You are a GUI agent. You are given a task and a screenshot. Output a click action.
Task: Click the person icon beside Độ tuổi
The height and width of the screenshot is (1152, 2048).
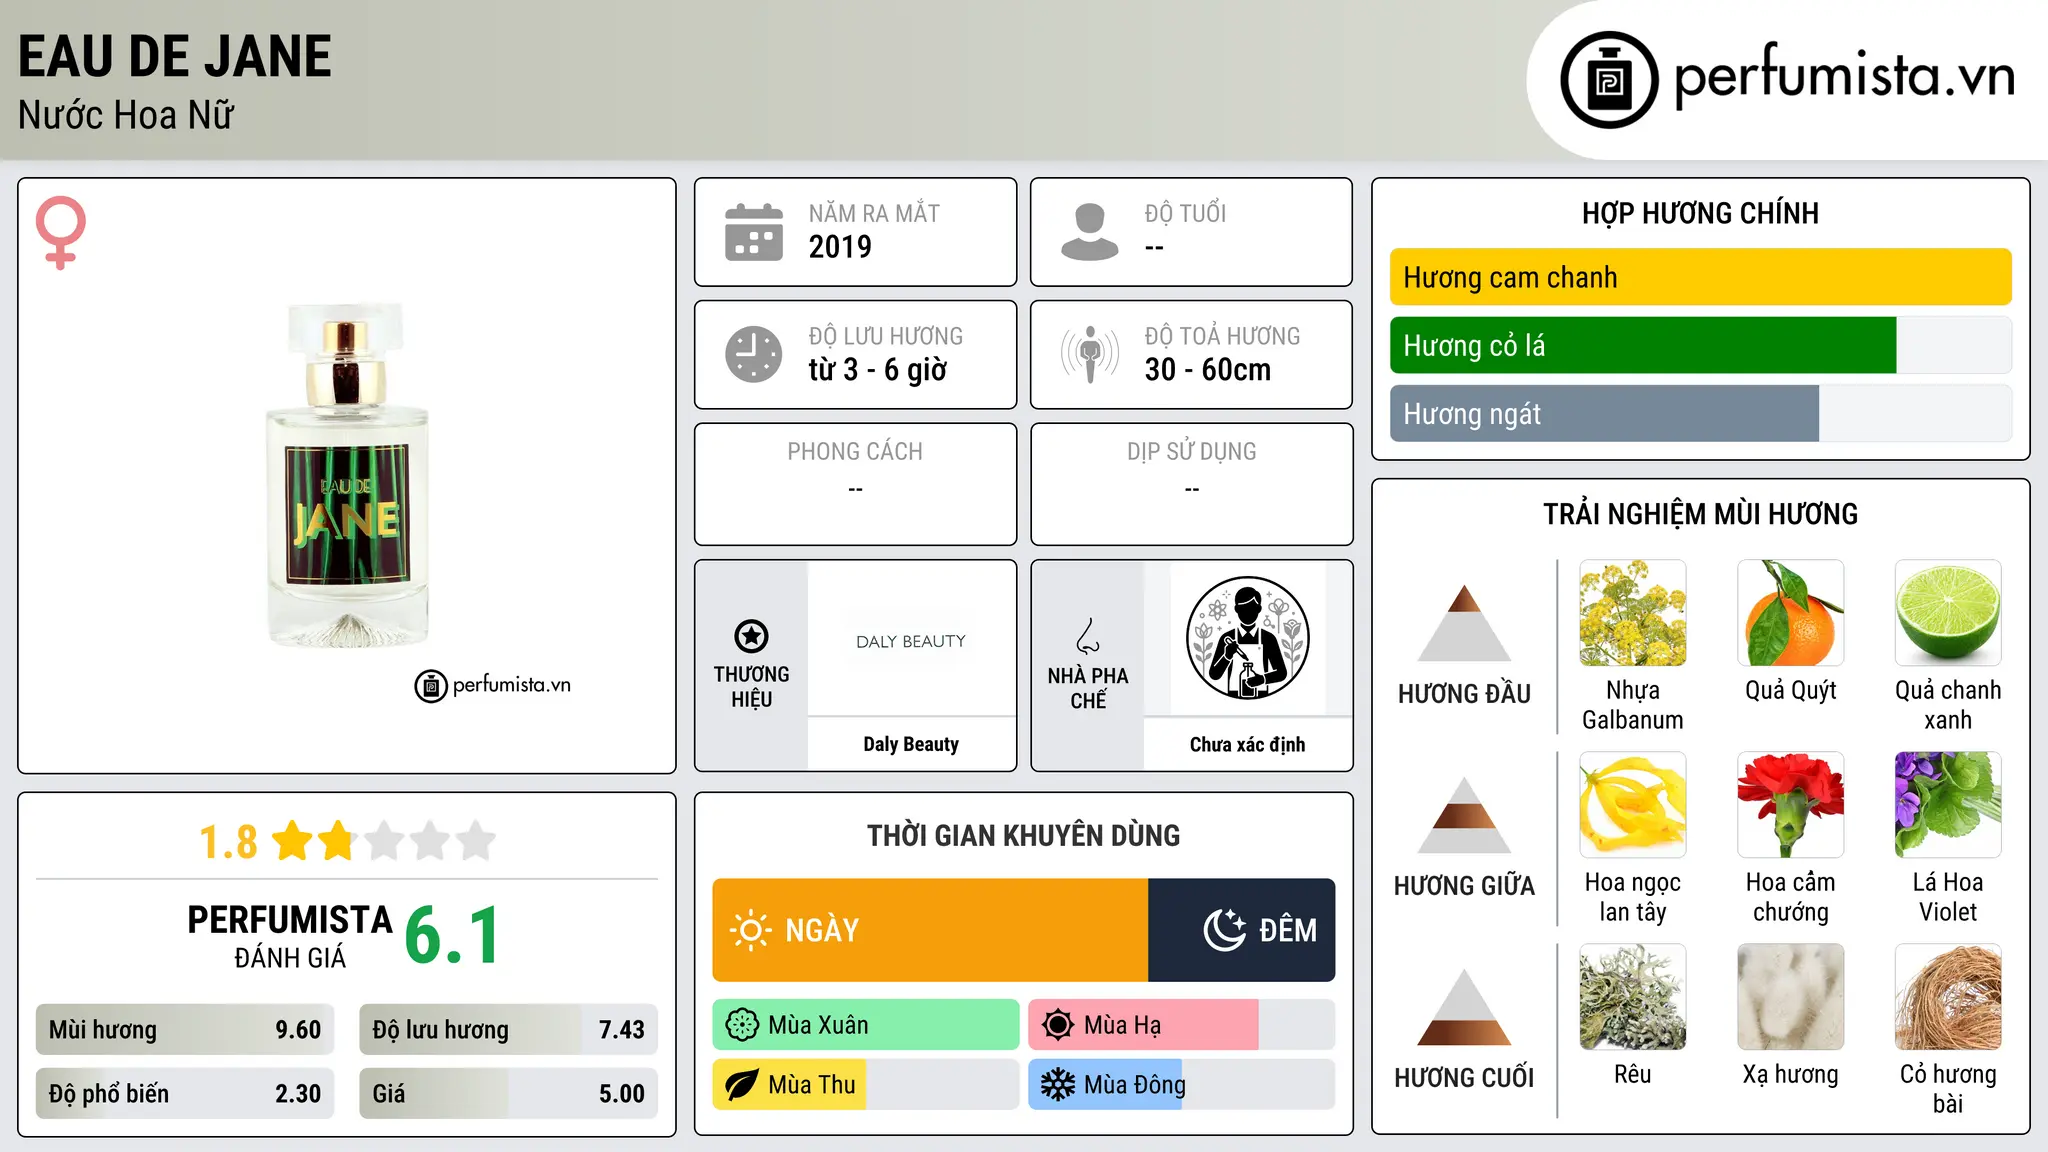click(x=1090, y=232)
